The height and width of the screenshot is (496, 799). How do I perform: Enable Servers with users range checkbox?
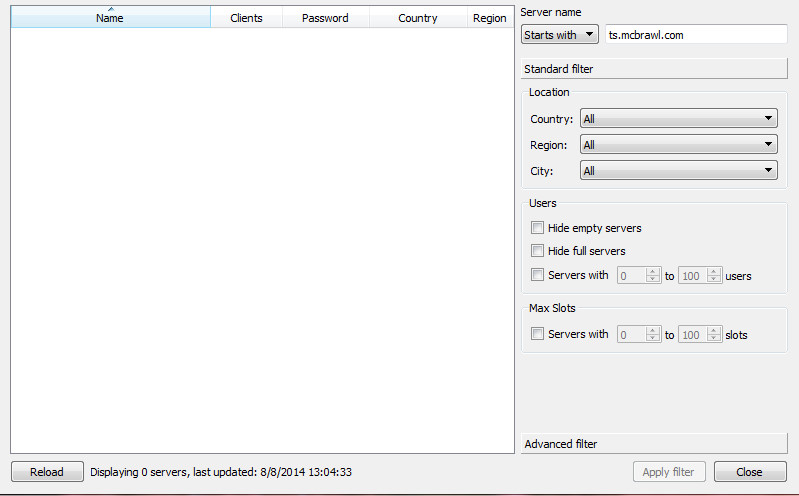pos(538,275)
